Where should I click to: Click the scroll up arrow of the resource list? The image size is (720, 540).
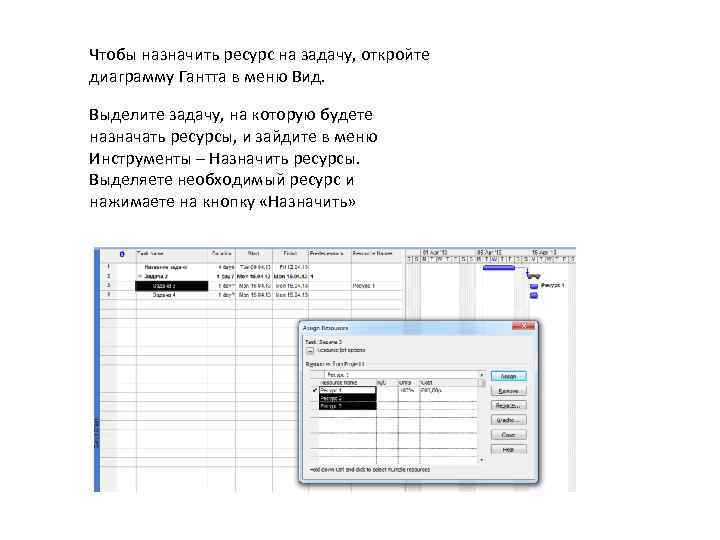pyautogui.click(x=482, y=375)
